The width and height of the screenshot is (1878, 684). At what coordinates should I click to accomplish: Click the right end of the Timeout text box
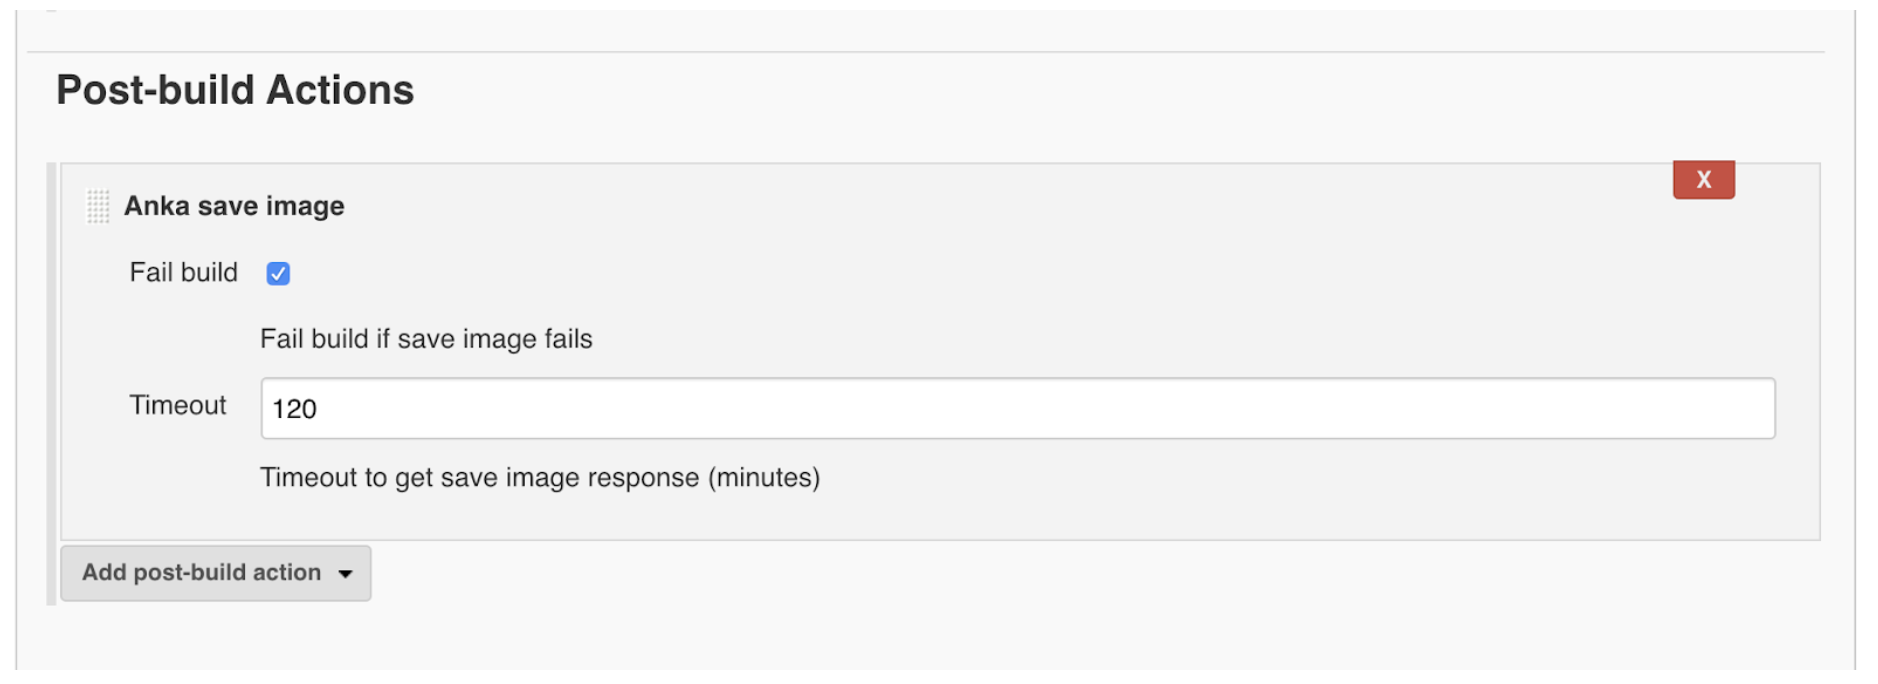click(1755, 408)
